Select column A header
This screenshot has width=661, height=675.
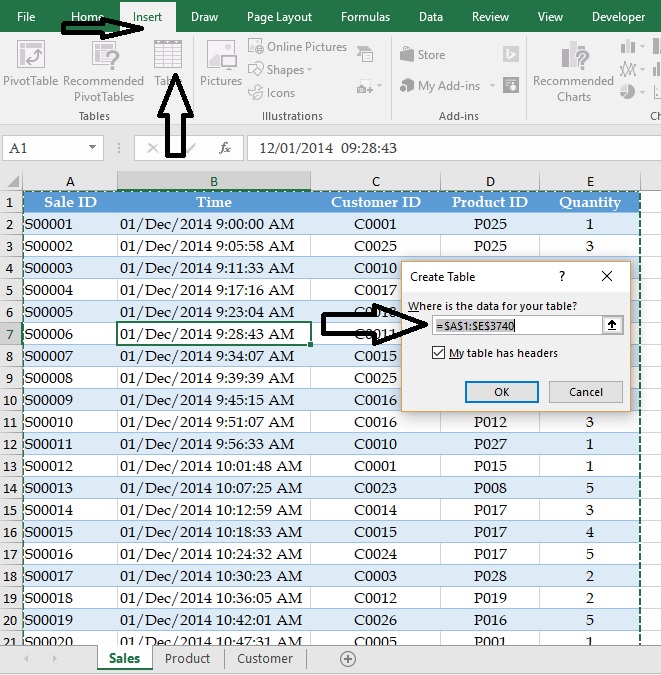pyautogui.click(x=70, y=181)
